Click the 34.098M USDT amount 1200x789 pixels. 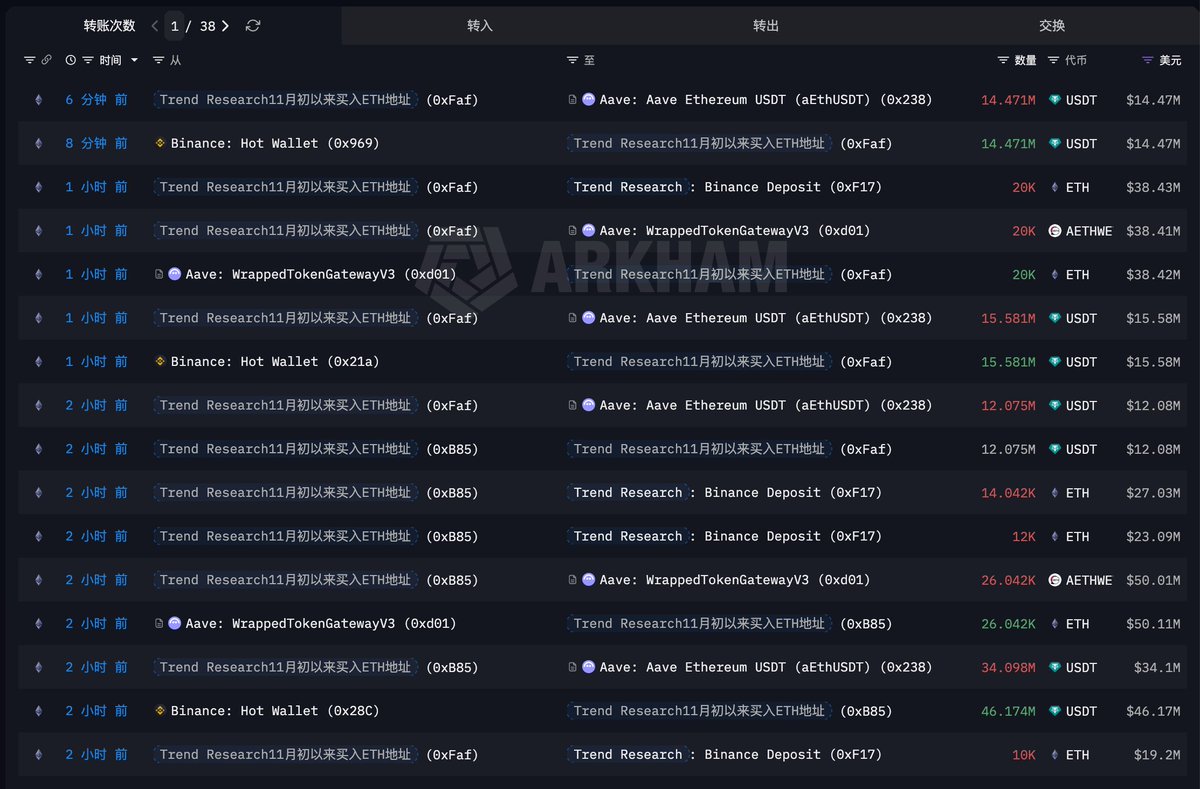coord(1008,667)
